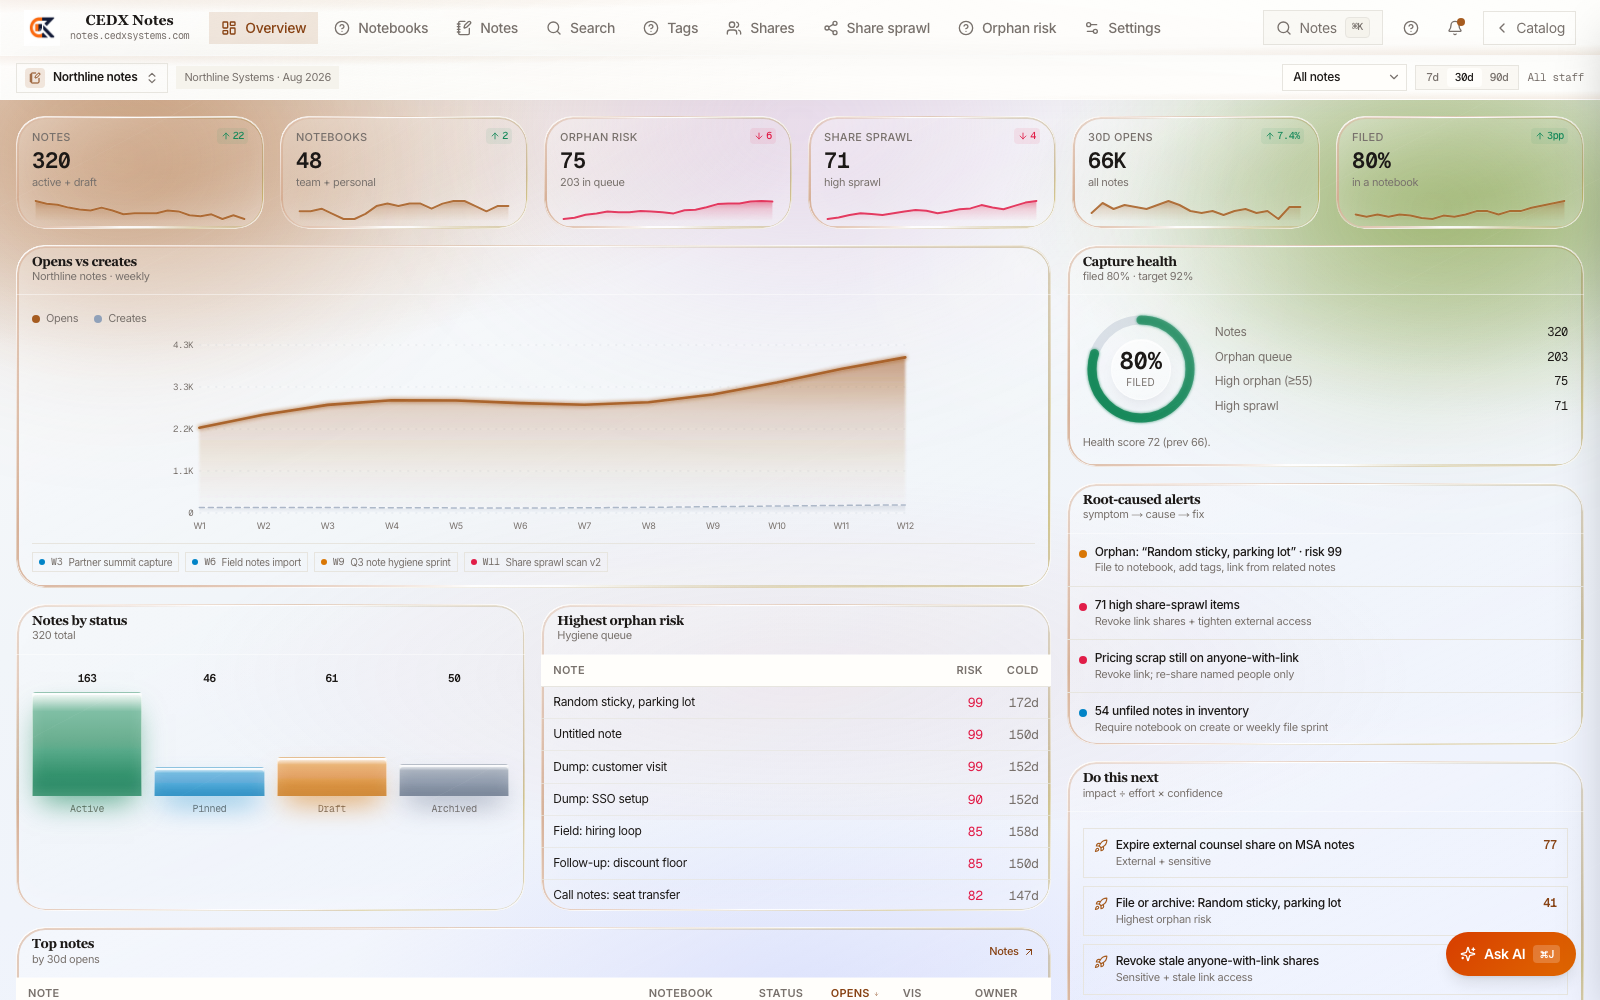Open the 30D OPENS 66K metric card
The width and height of the screenshot is (1600, 1000).
tap(1196, 172)
